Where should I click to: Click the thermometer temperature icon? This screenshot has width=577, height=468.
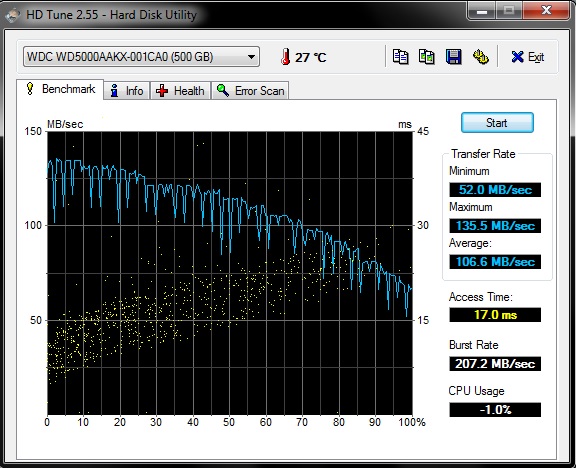[285, 57]
